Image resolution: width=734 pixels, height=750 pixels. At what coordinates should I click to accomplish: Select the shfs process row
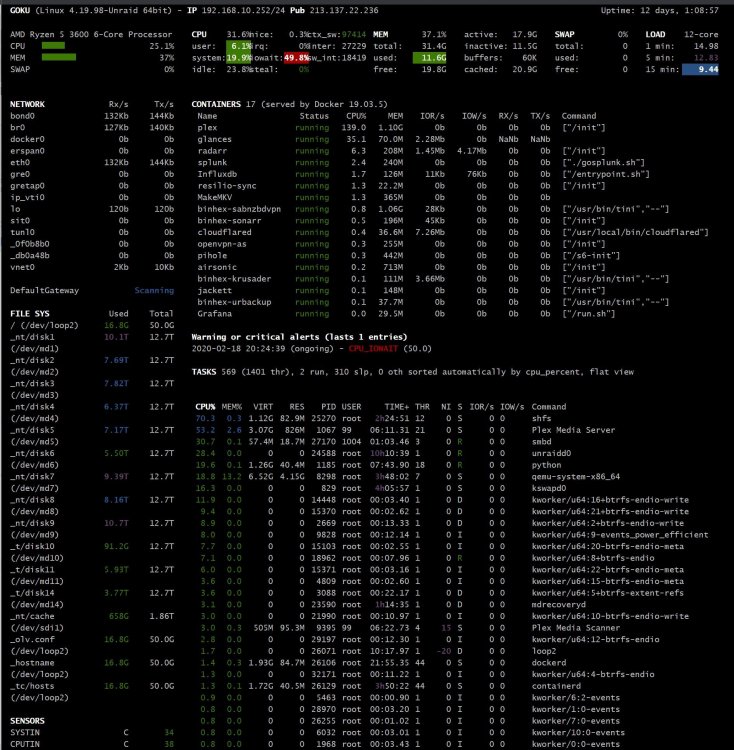tap(373, 418)
